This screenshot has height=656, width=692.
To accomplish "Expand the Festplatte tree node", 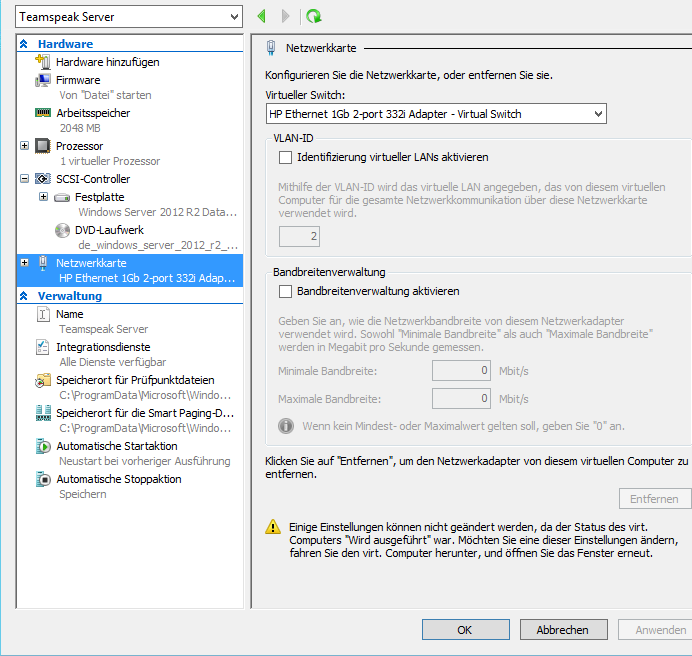I will 43,196.
